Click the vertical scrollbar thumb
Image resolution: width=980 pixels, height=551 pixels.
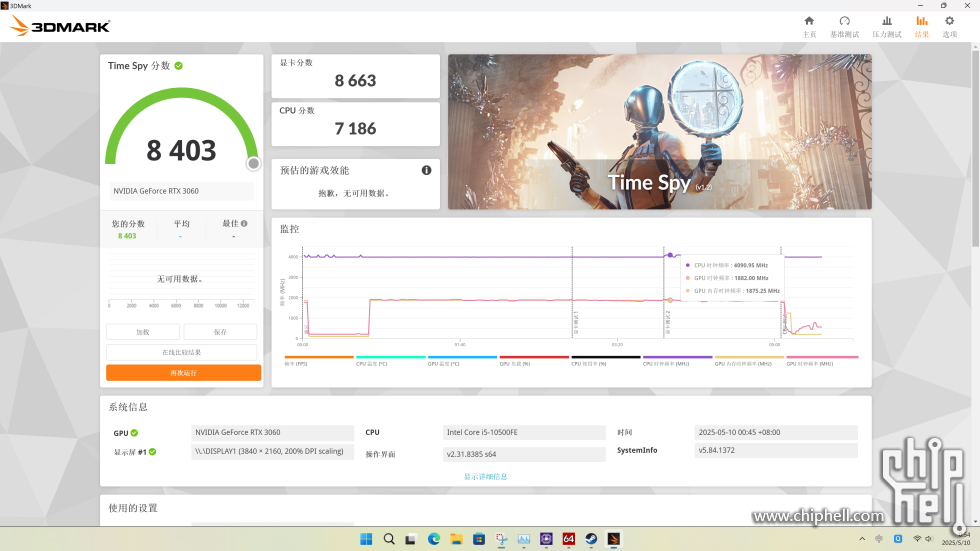[975, 149]
